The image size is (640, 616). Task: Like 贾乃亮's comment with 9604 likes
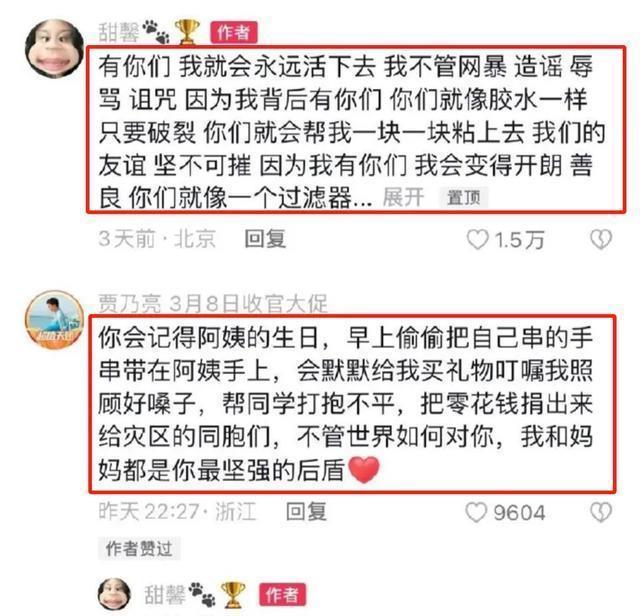point(476,512)
